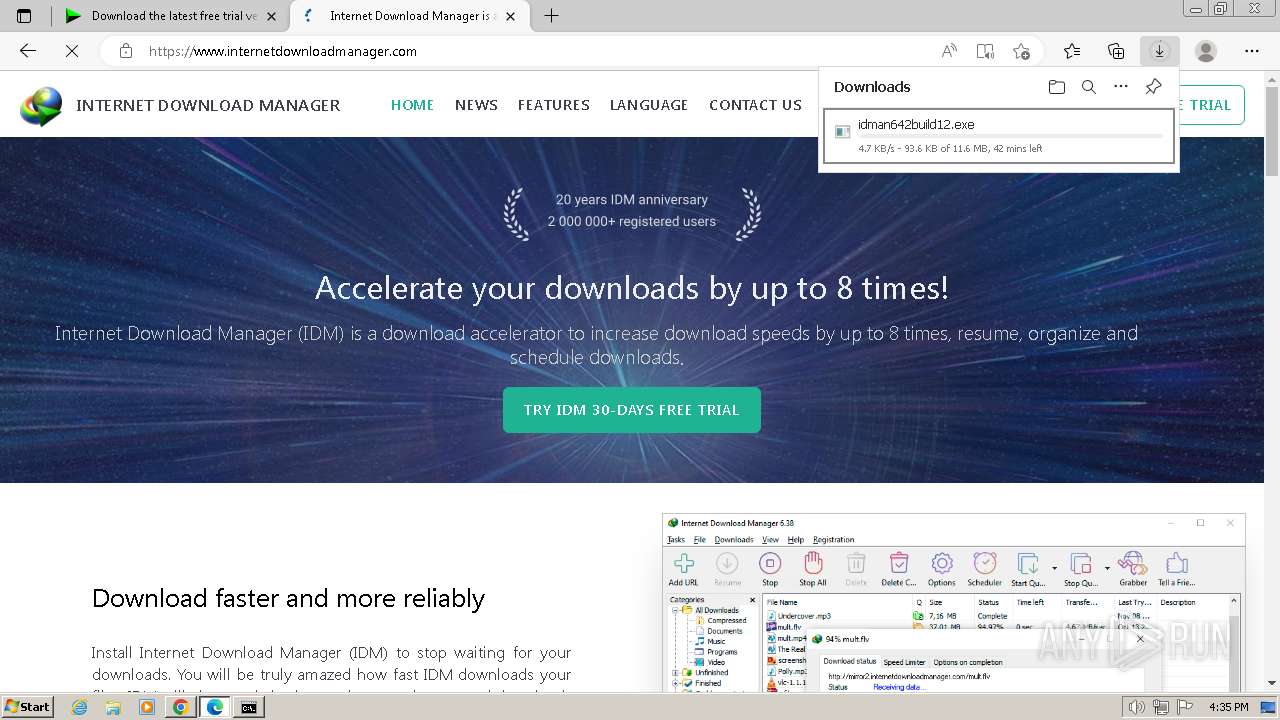Click idman642build12.exe download entry

(x=998, y=136)
